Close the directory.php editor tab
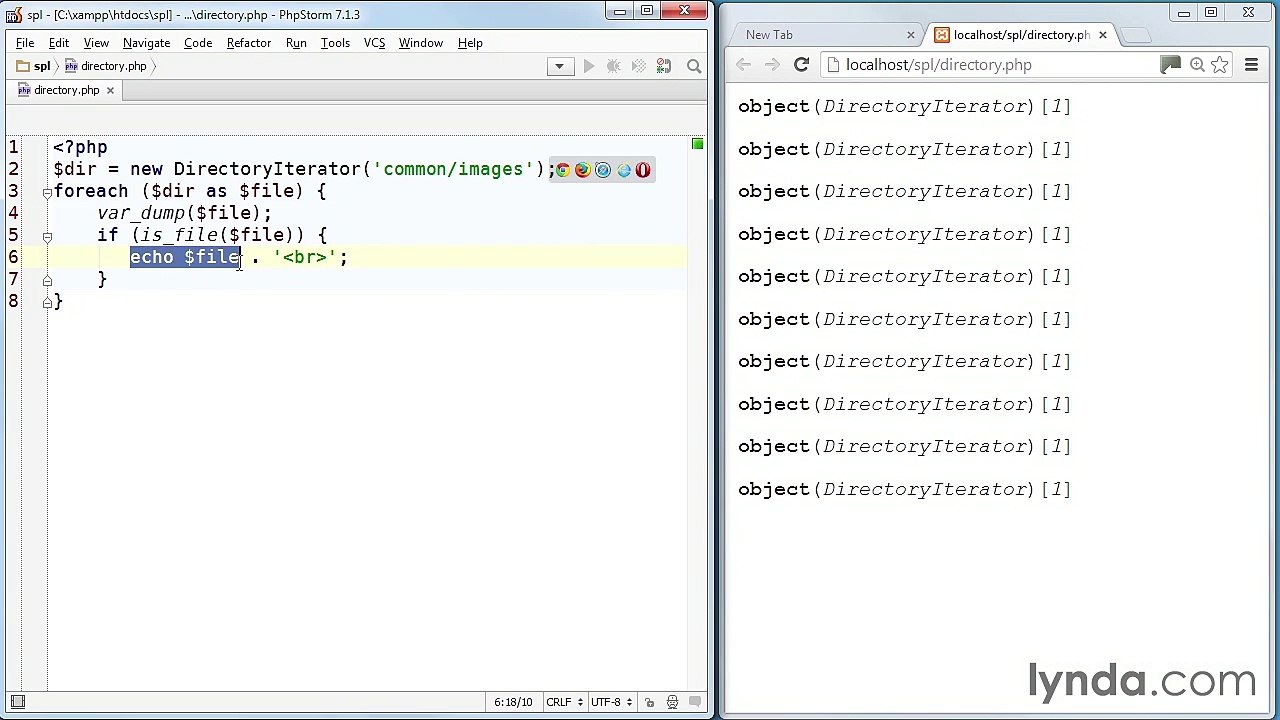1280x720 pixels. pos(110,90)
